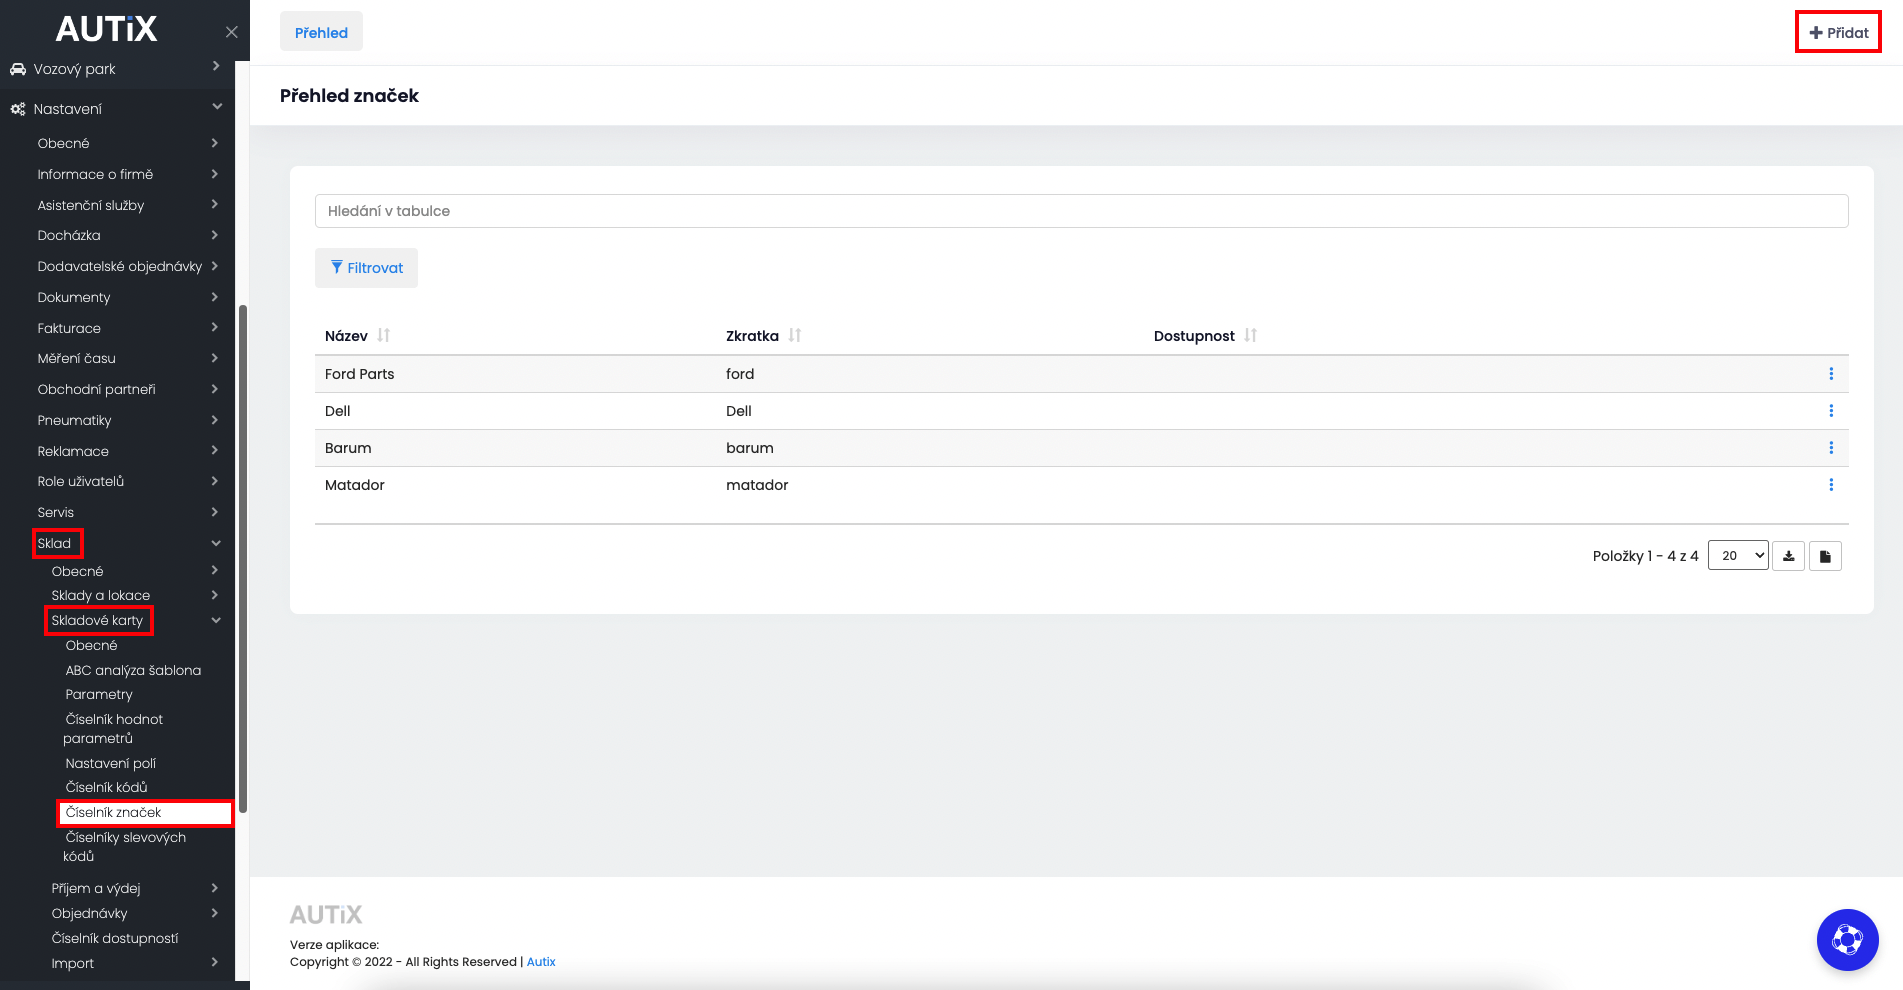The height and width of the screenshot is (990, 1903).
Task: Open the three-dot menu for Ford Parts
Action: [x=1831, y=374]
